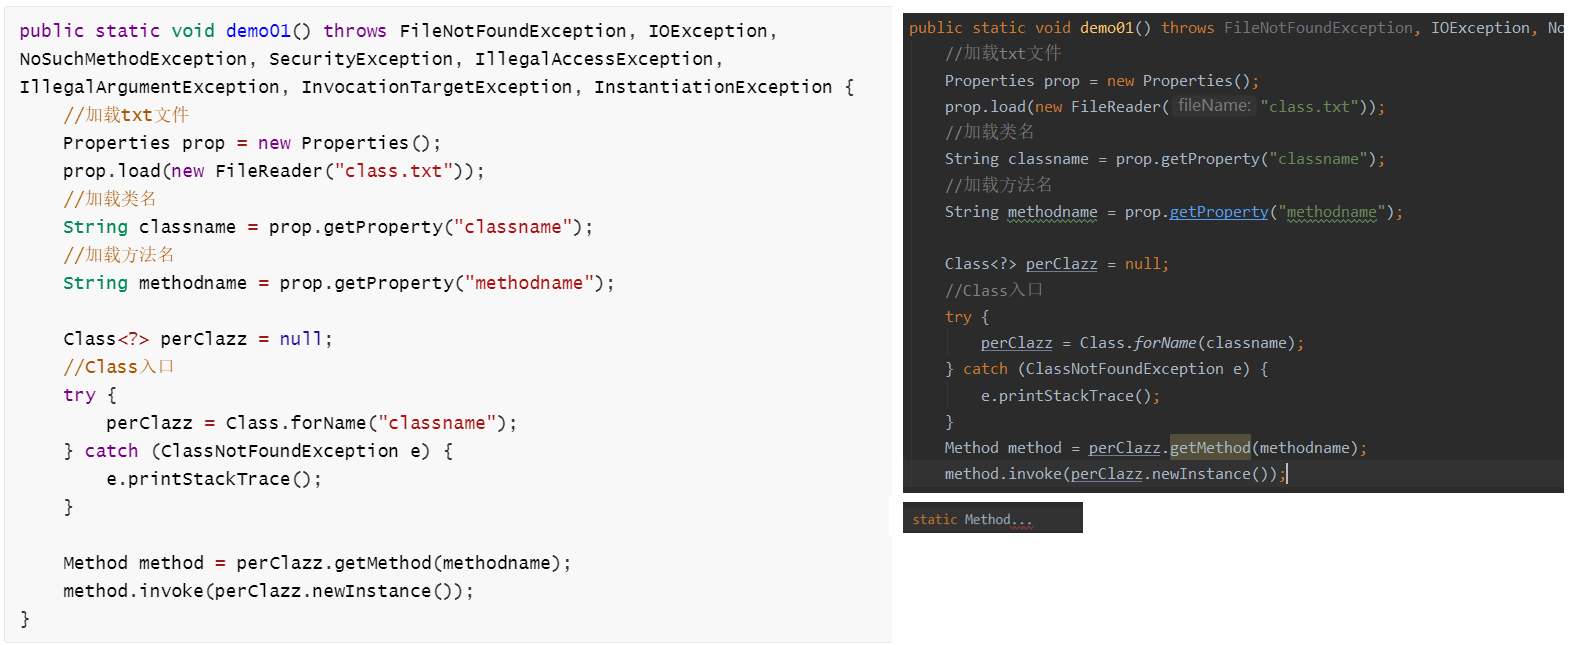This screenshot has width=1569, height=645.
Task: Click the italic forName method in dark editor
Action: point(1165,343)
